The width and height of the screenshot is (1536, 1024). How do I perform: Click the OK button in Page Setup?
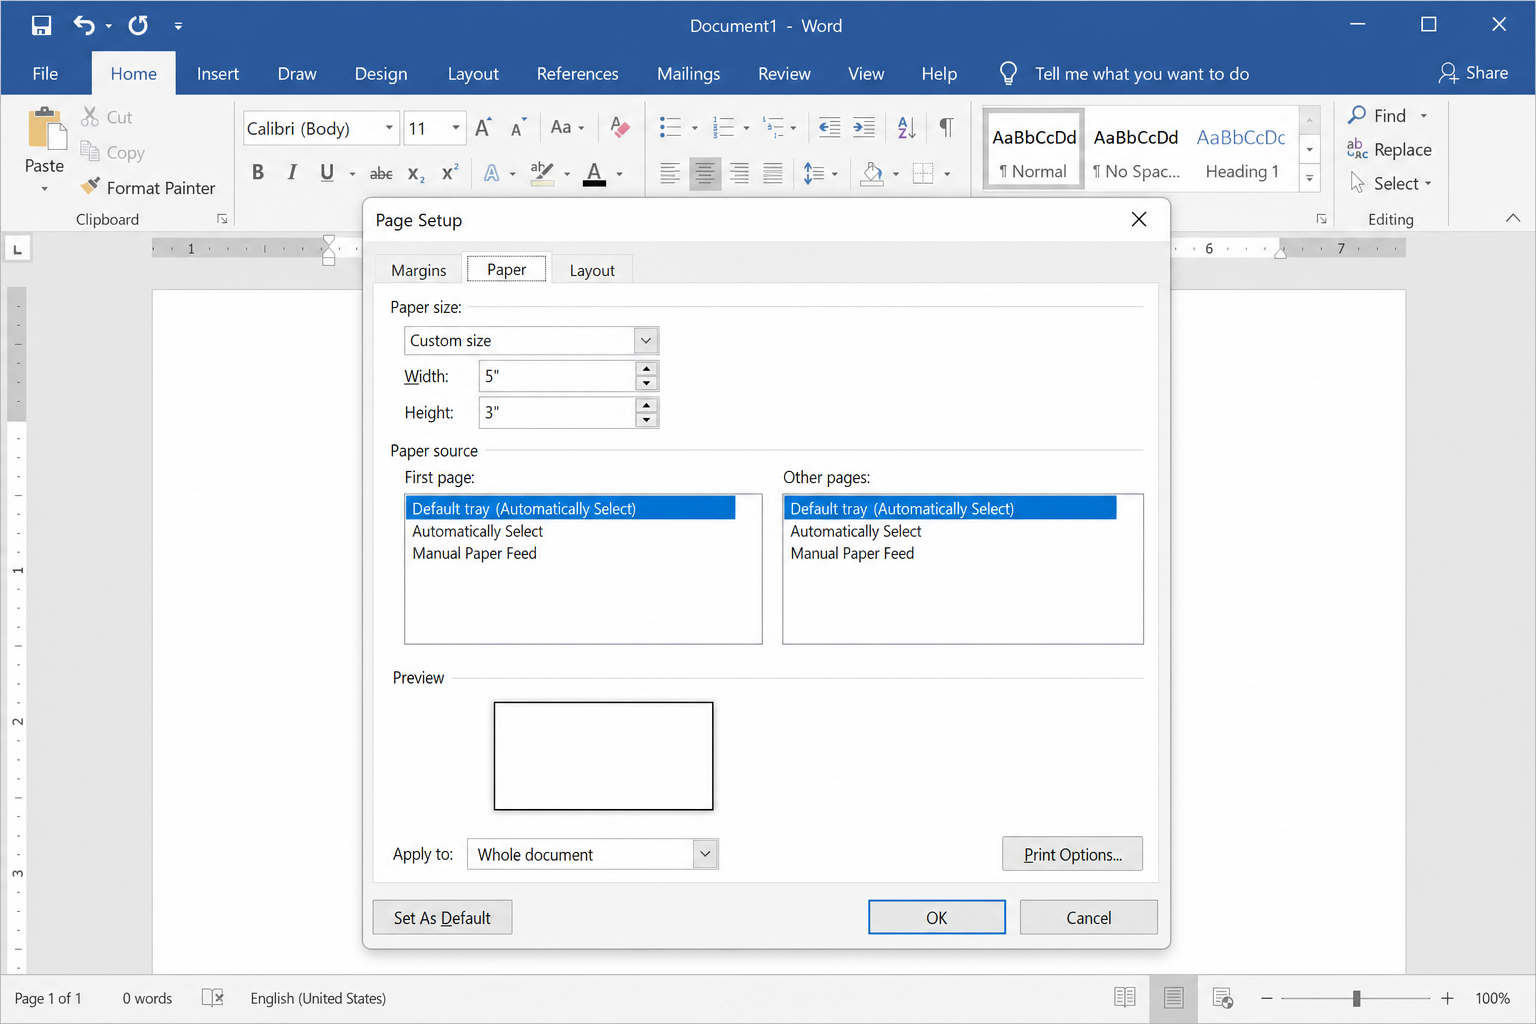click(937, 917)
